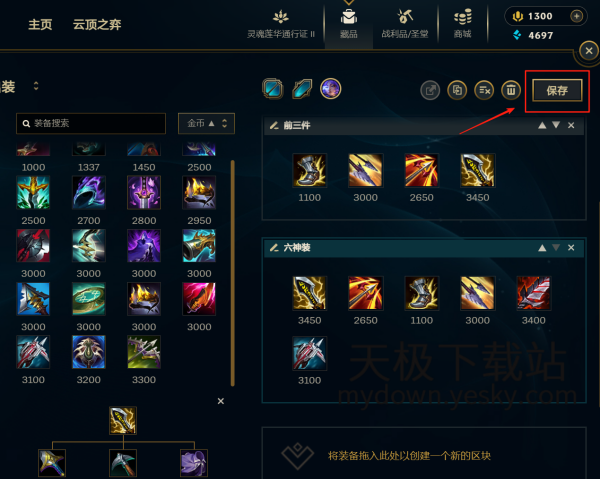Go to the 云顶之弈 menu
This screenshot has width=600, height=479.
[97, 24]
